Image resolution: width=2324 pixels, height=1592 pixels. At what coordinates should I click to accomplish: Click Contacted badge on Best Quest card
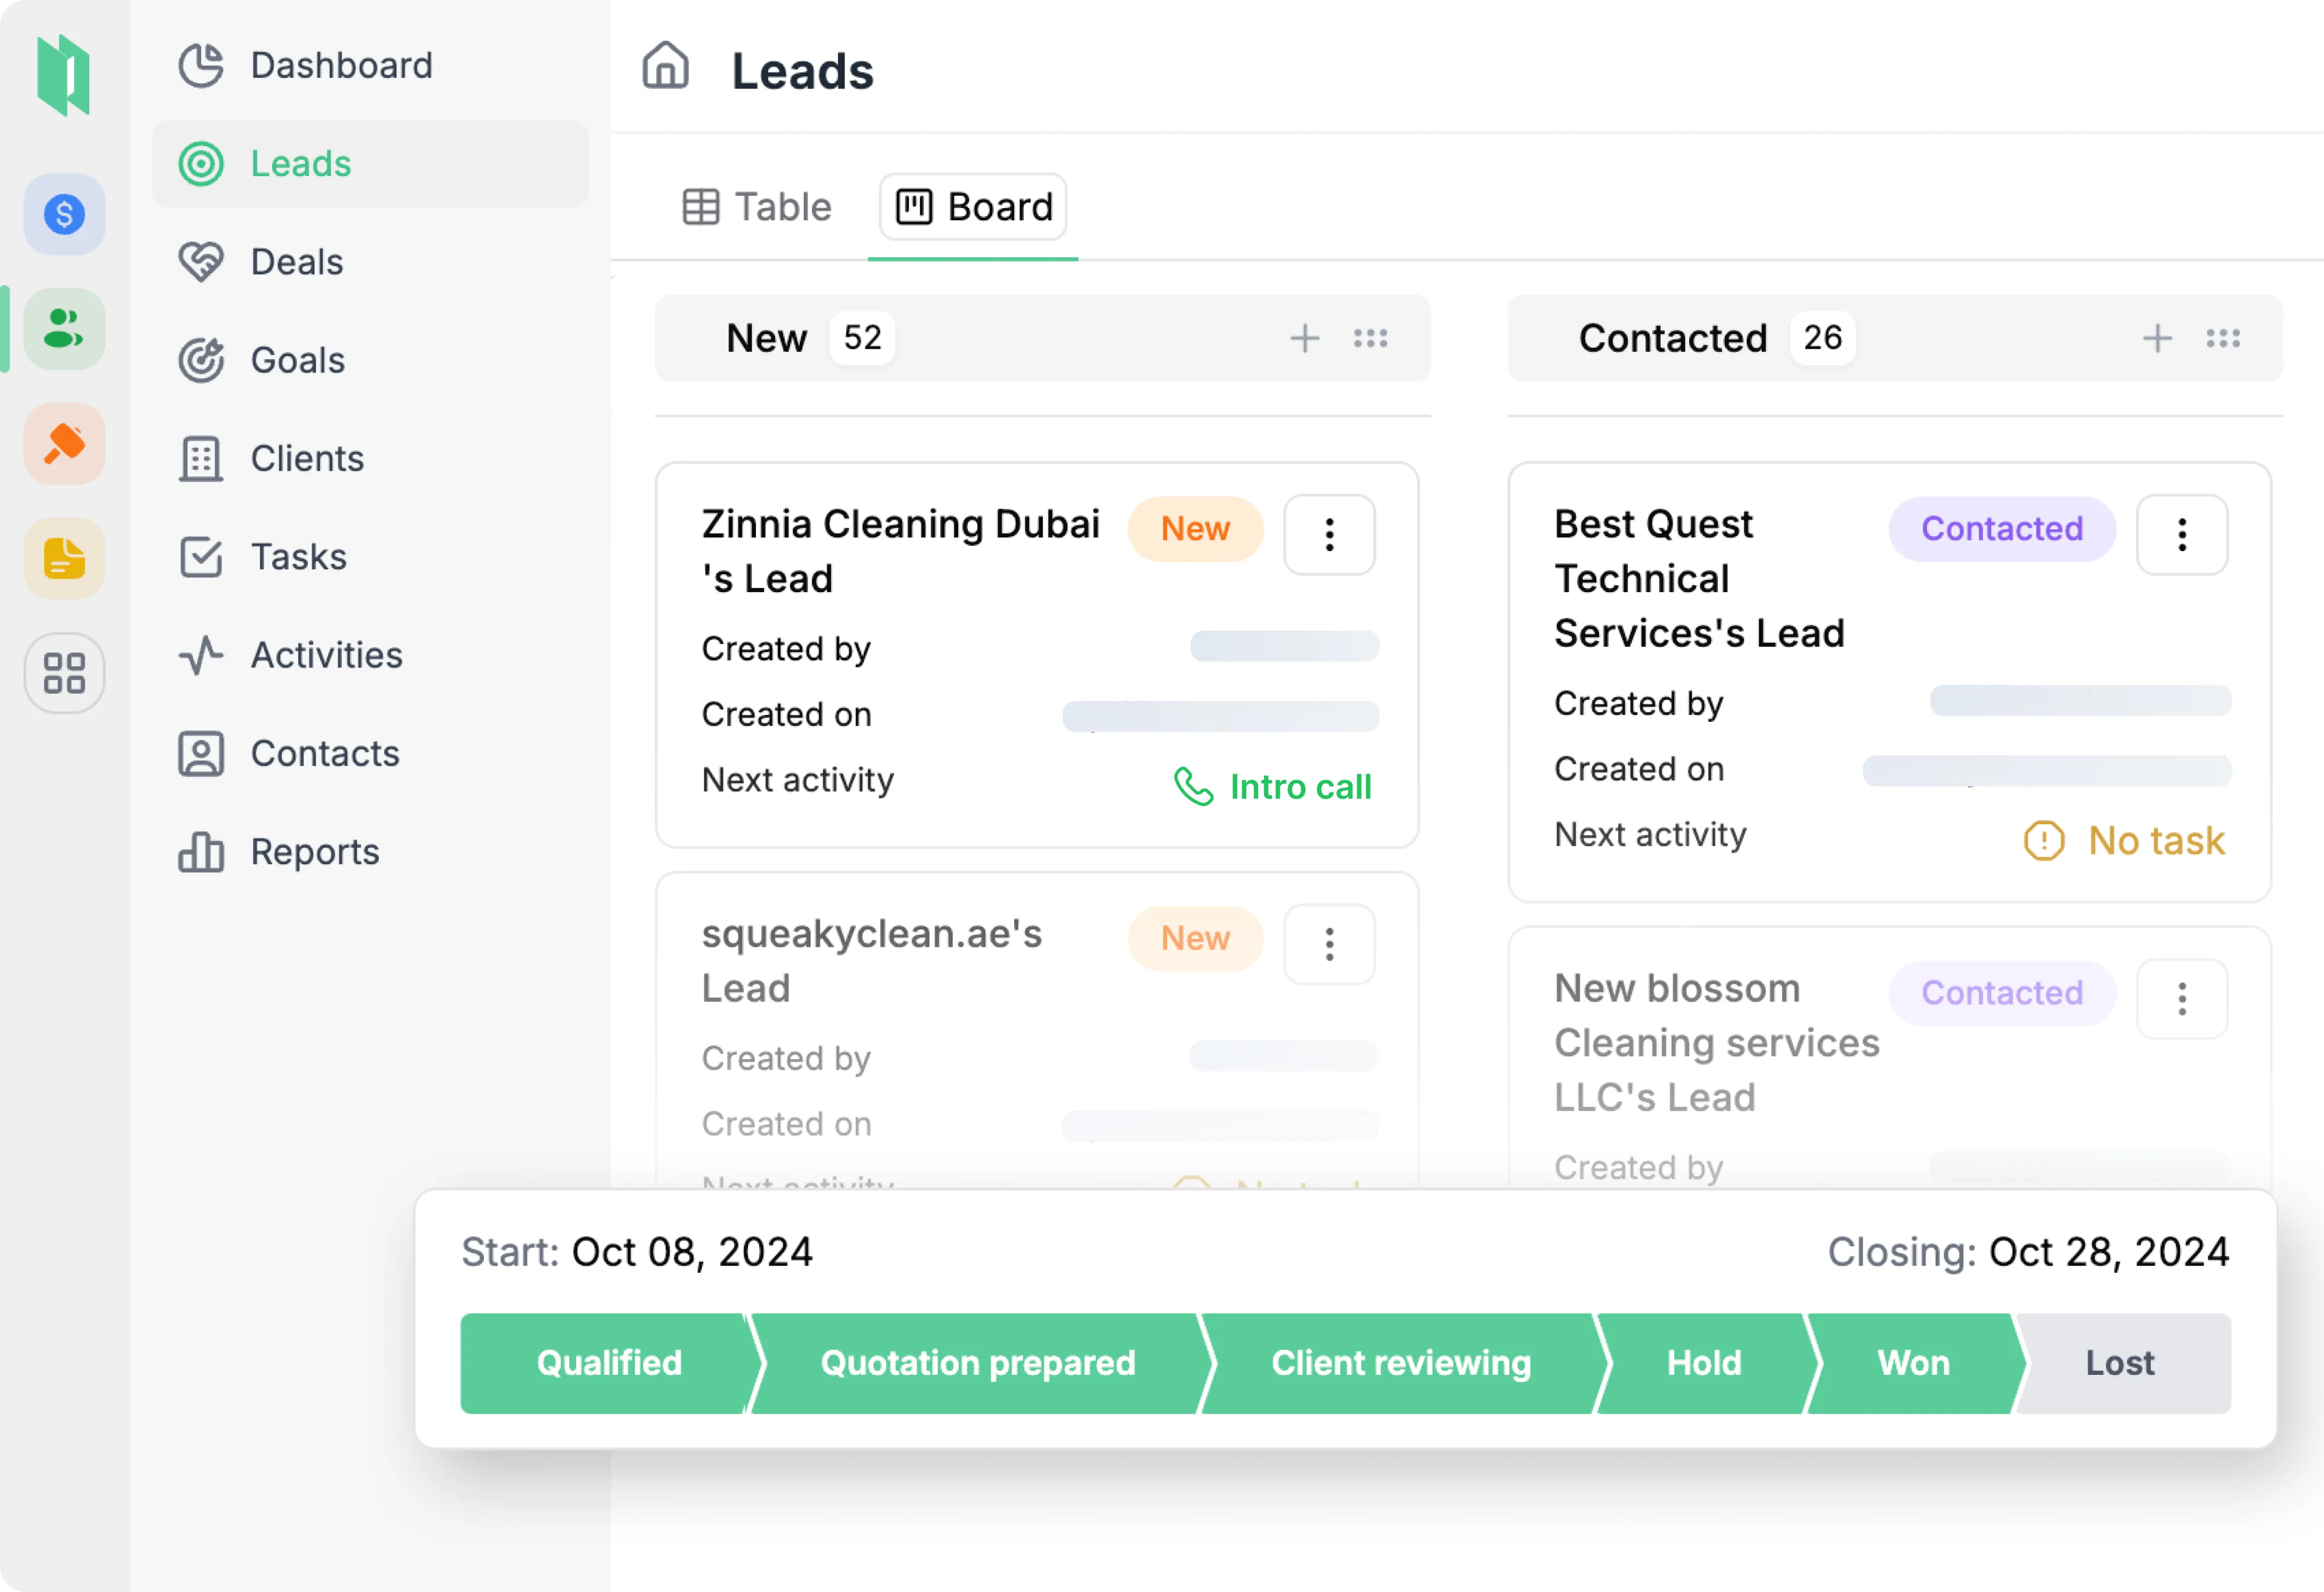(2002, 529)
